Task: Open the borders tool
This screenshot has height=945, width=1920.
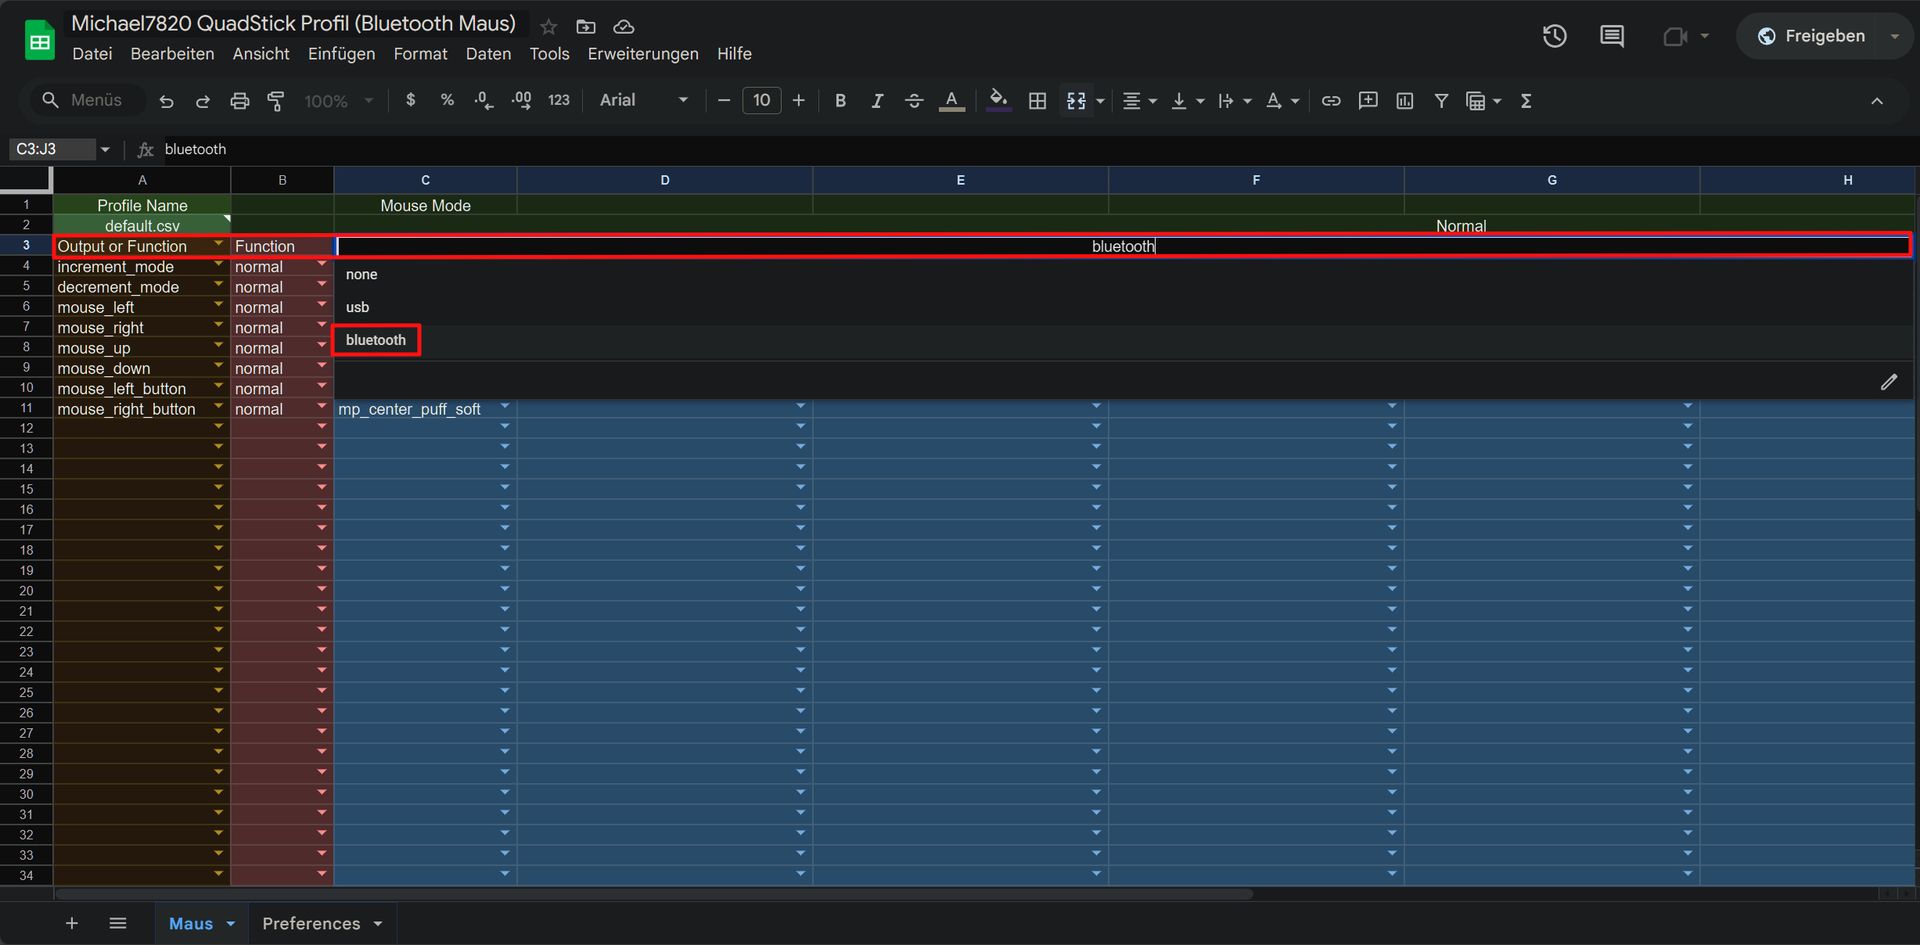Action: [1037, 101]
